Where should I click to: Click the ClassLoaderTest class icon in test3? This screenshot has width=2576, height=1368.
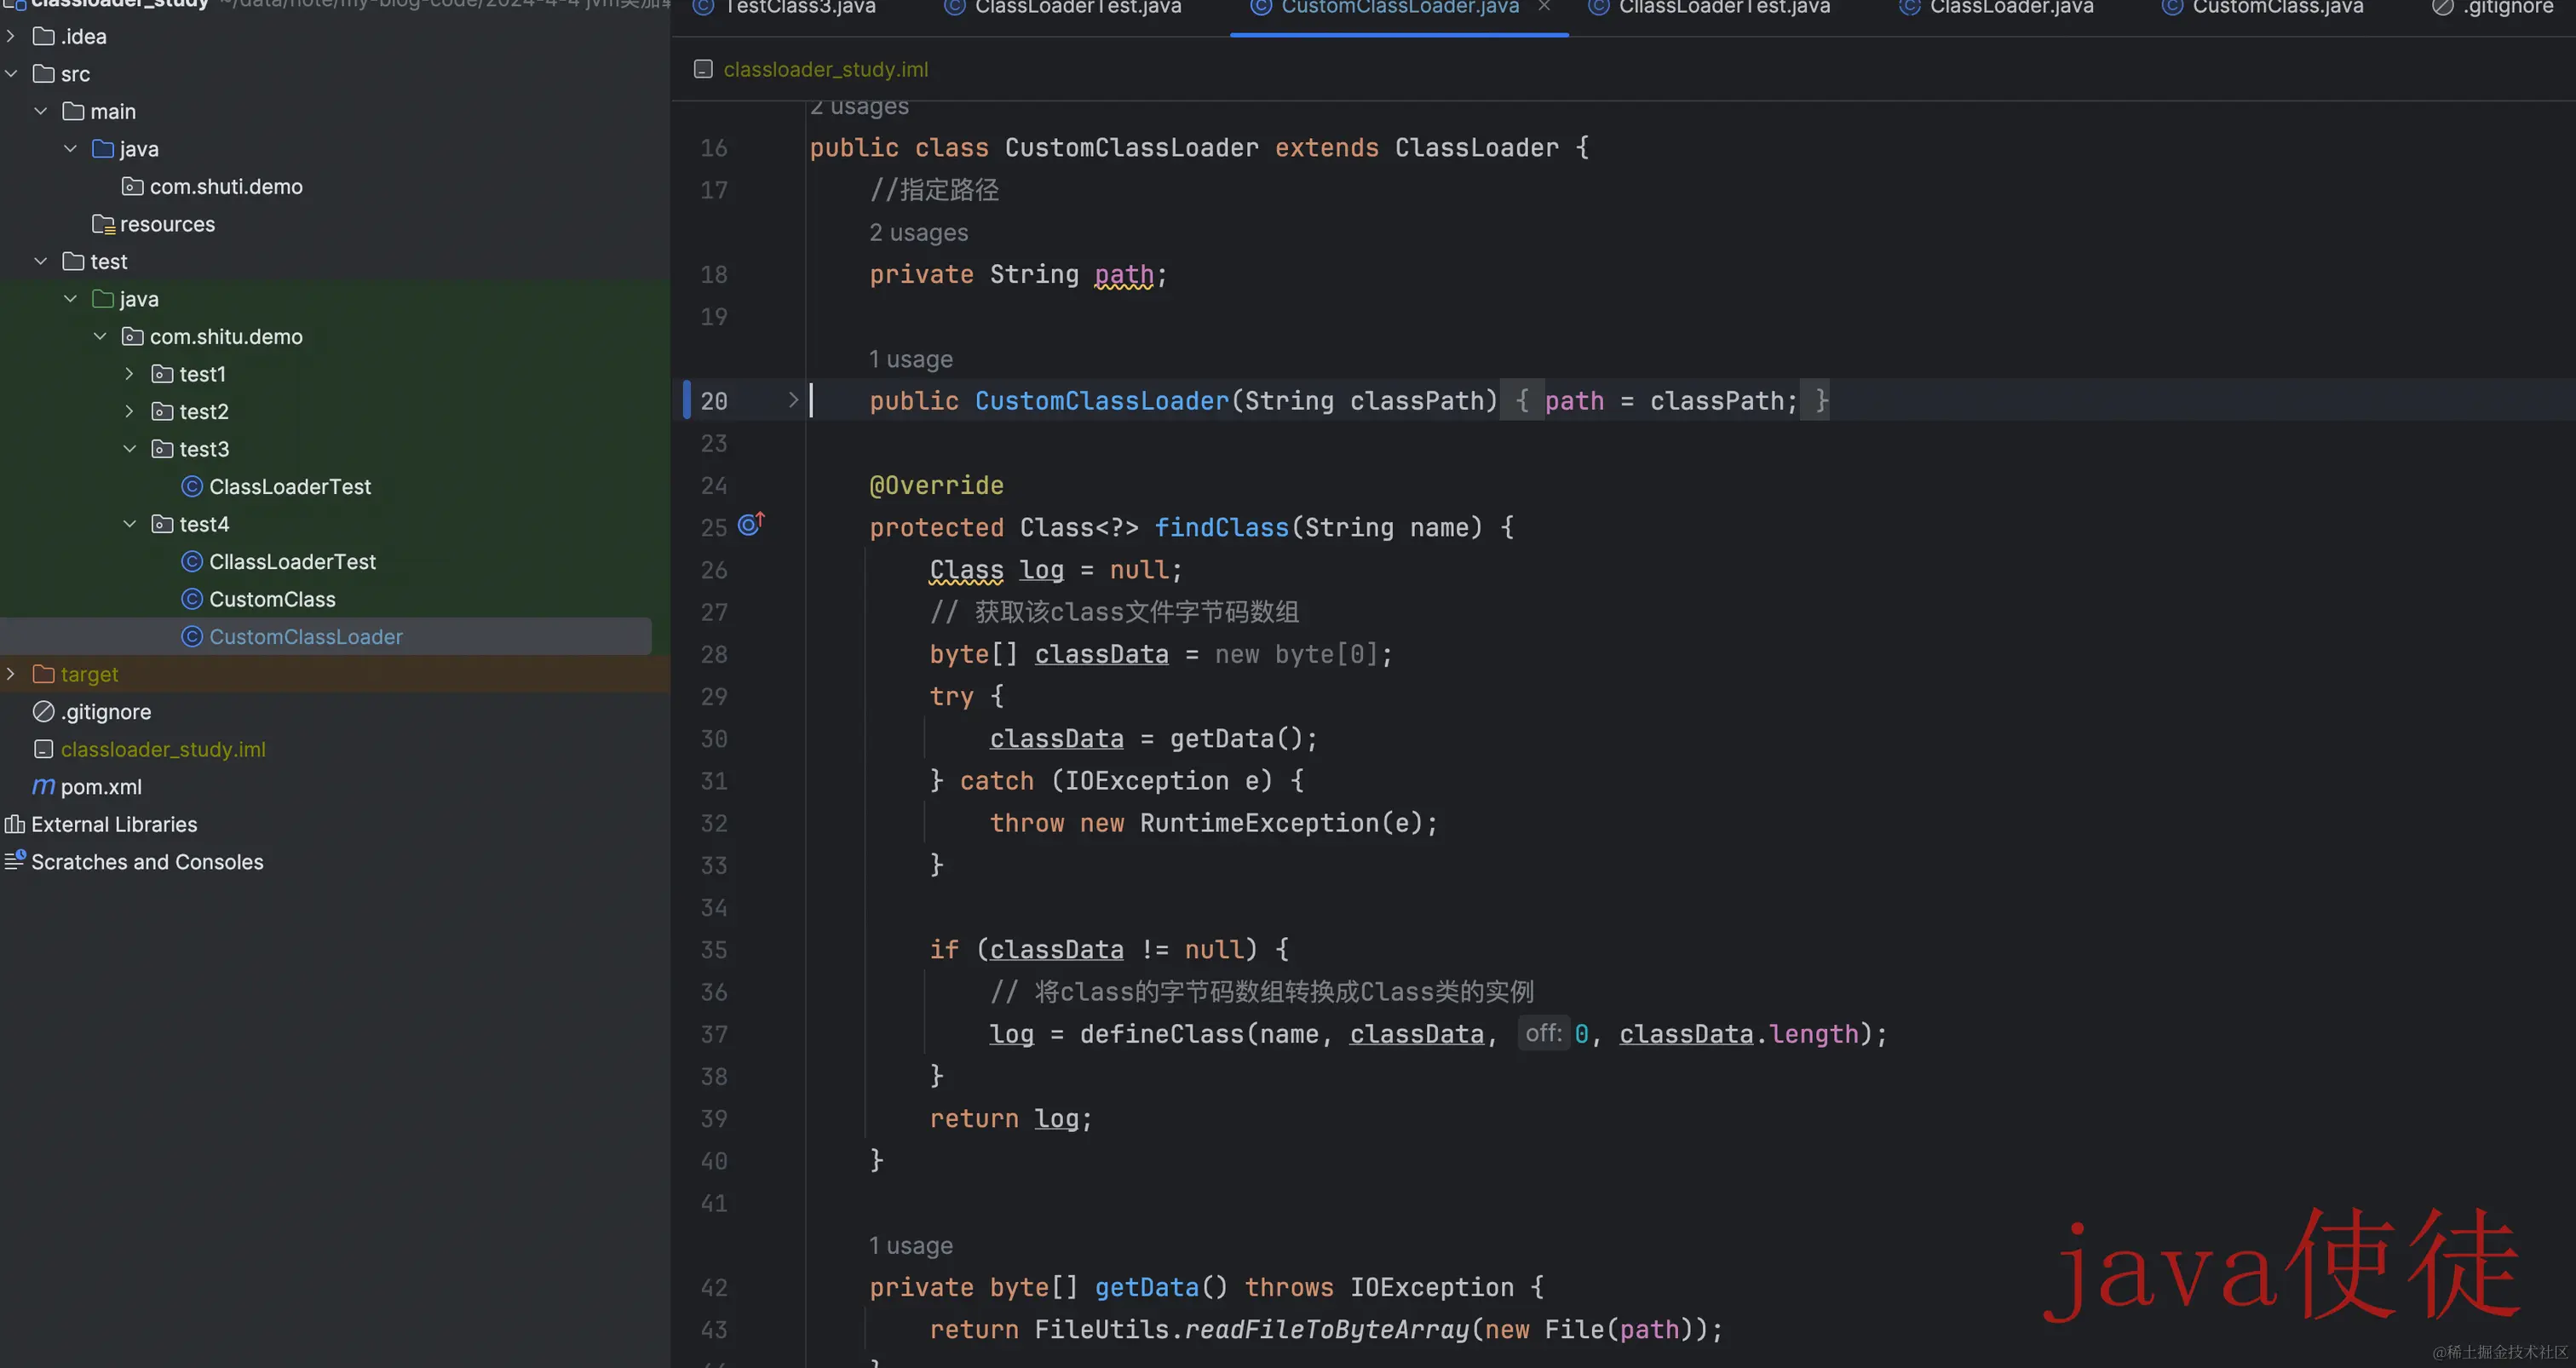[x=192, y=486]
